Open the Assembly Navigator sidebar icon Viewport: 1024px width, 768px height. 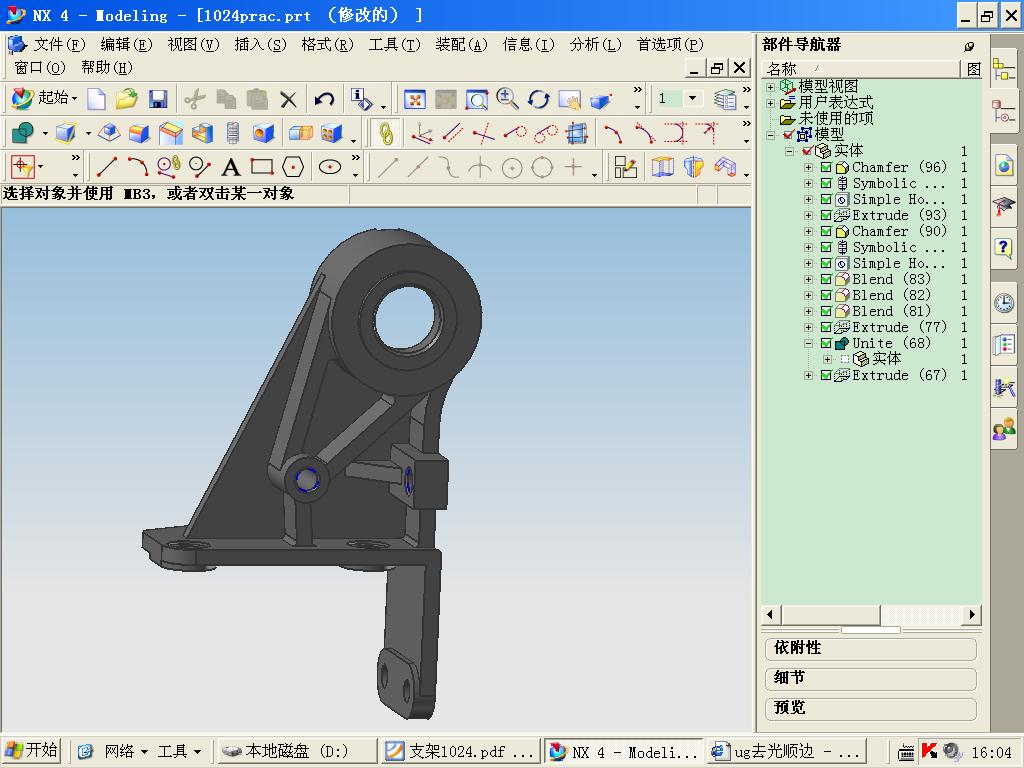tap(1003, 69)
